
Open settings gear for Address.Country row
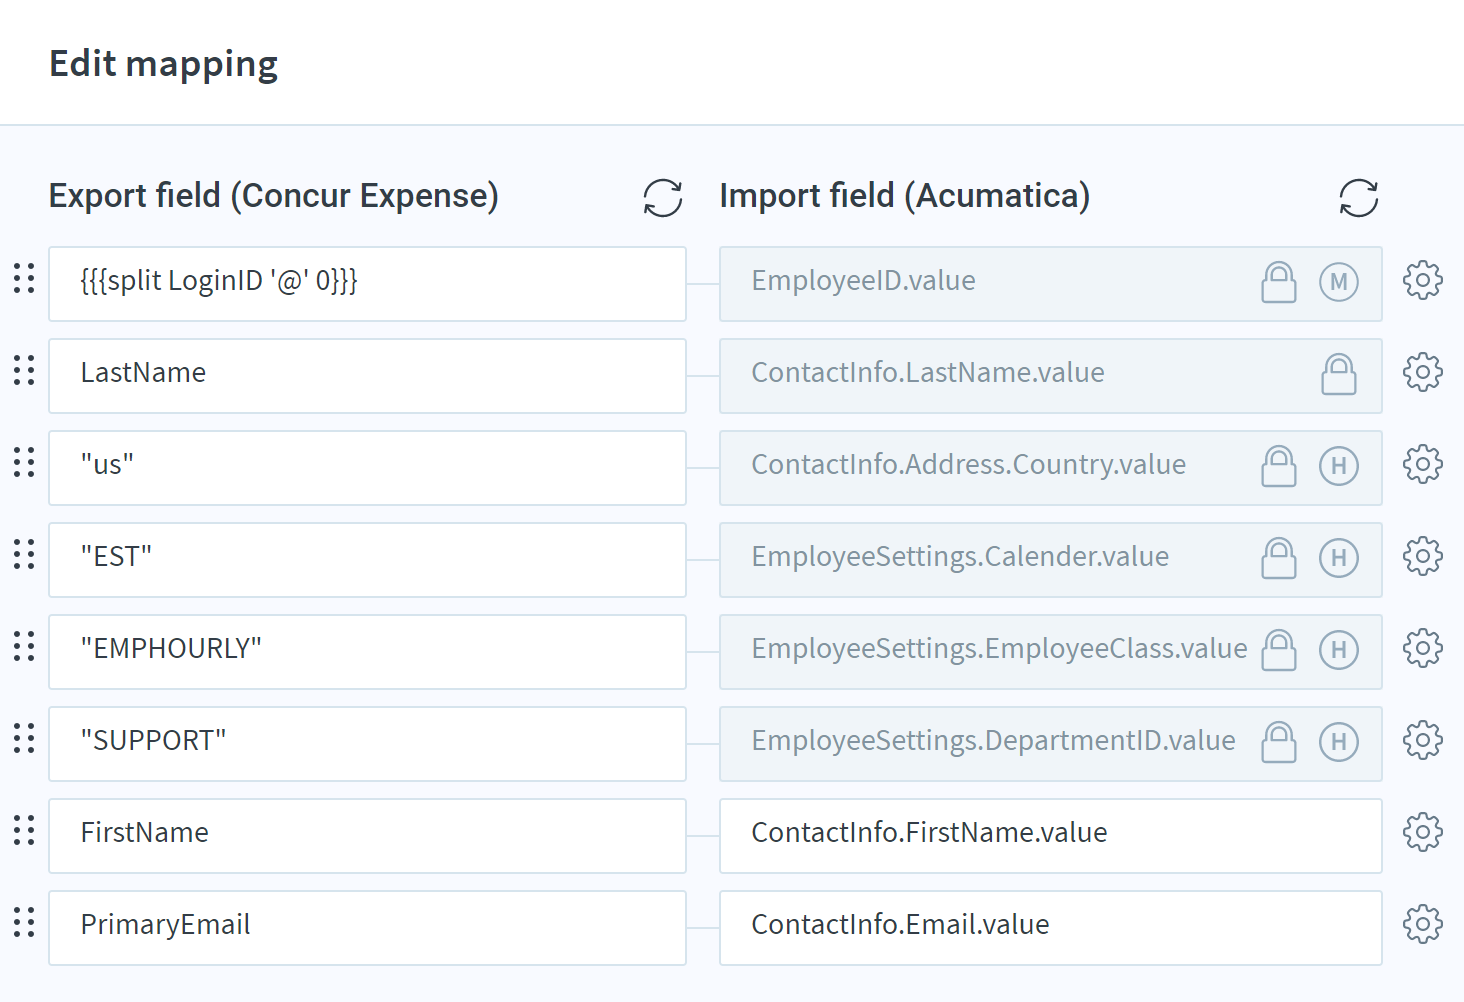1422,465
